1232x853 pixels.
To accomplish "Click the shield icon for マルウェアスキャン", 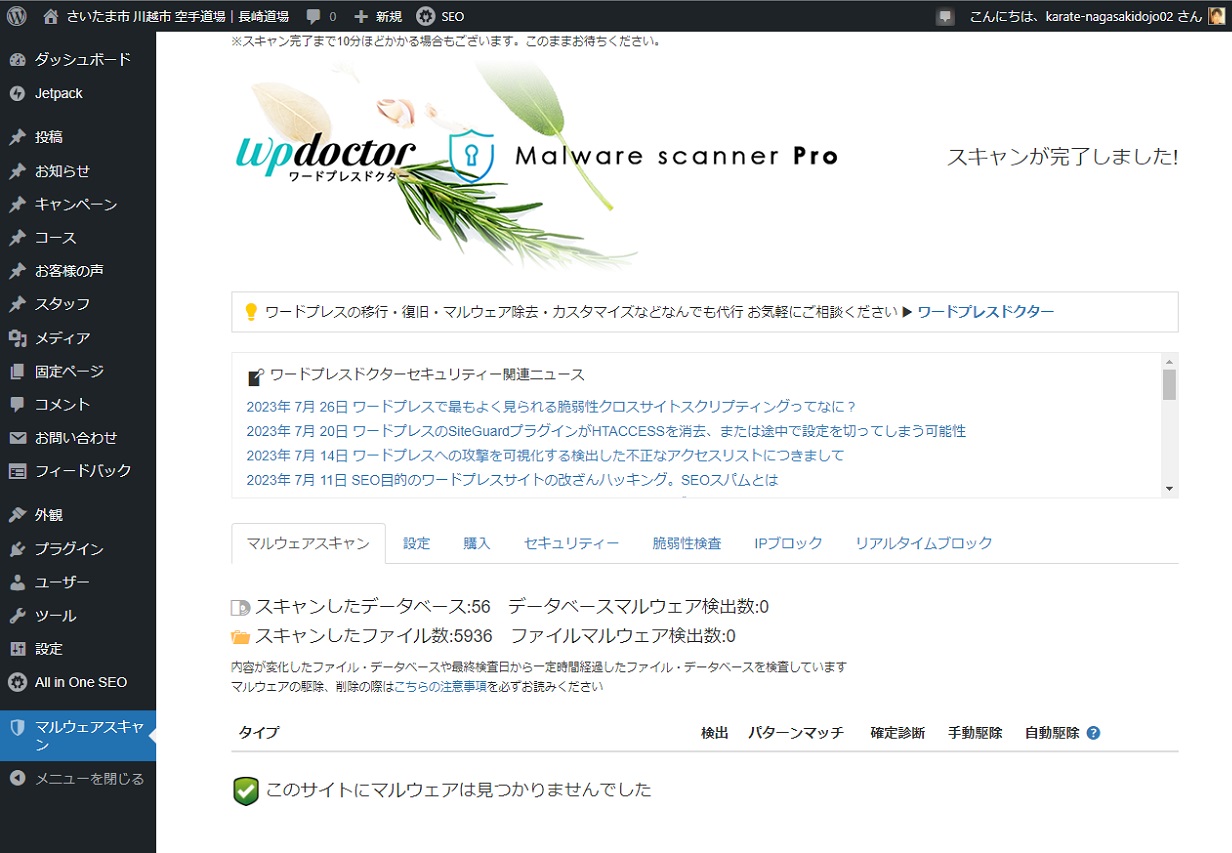I will 17,727.
